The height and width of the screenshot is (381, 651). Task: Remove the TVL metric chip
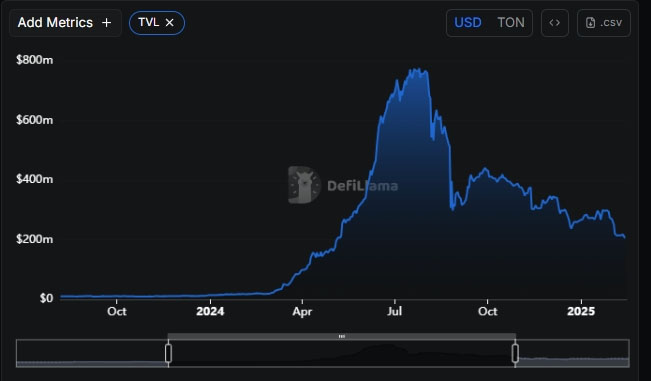pos(169,23)
